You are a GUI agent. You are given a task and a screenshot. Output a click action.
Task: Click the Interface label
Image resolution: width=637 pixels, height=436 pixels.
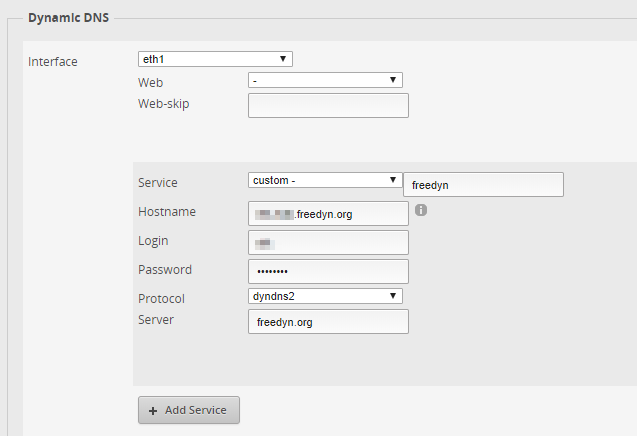(53, 62)
